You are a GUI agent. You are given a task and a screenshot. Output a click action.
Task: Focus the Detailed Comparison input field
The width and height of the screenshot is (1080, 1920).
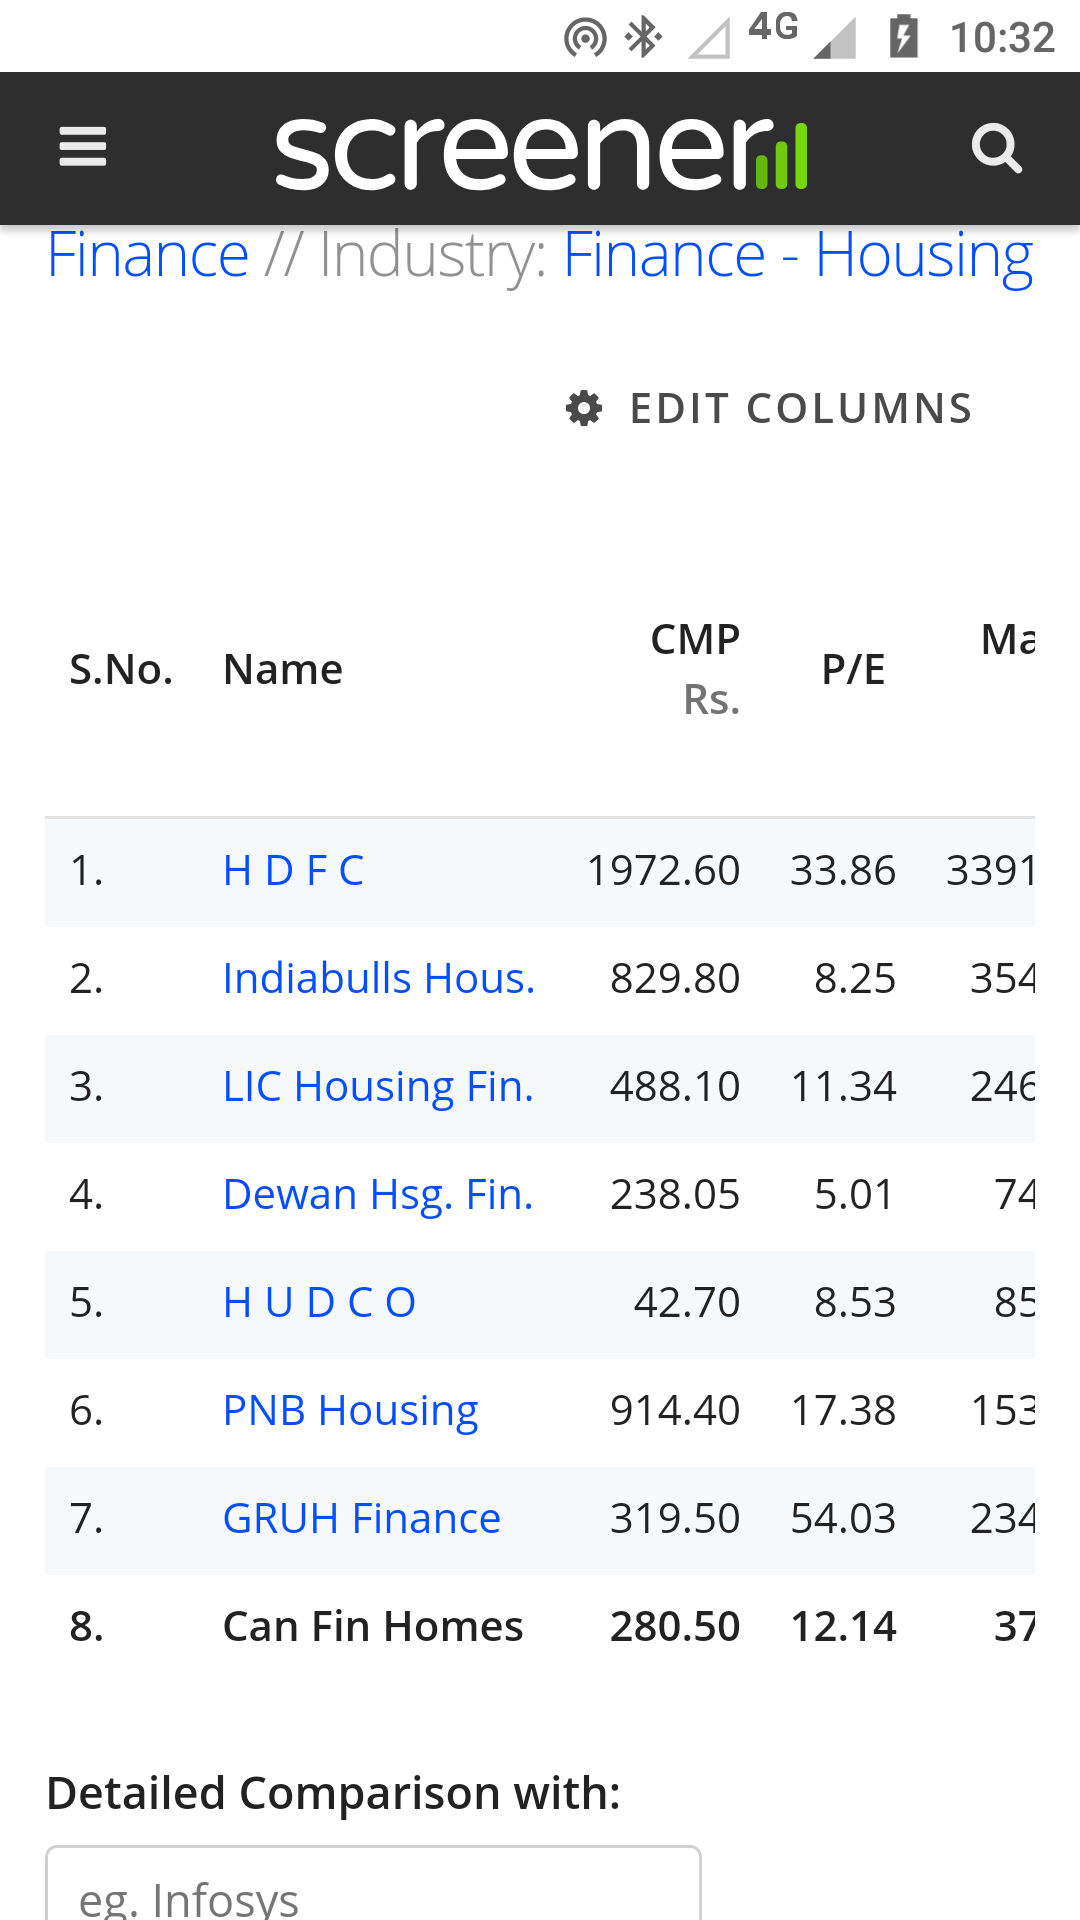click(373, 1886)
